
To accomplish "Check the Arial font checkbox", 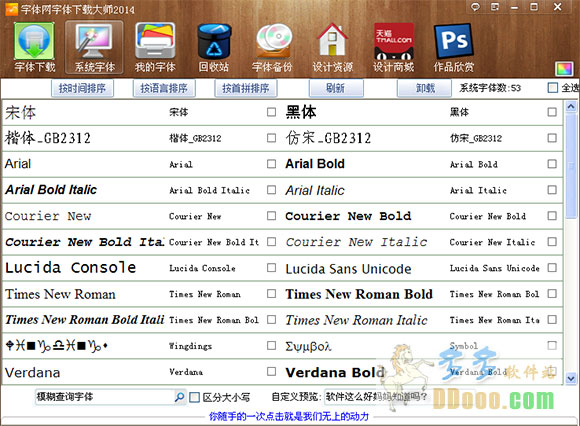I will click(x=272, y=164).
